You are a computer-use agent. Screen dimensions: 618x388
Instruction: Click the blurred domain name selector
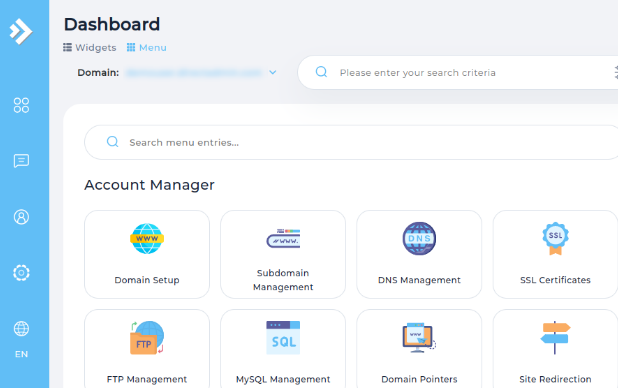point(194,73)
